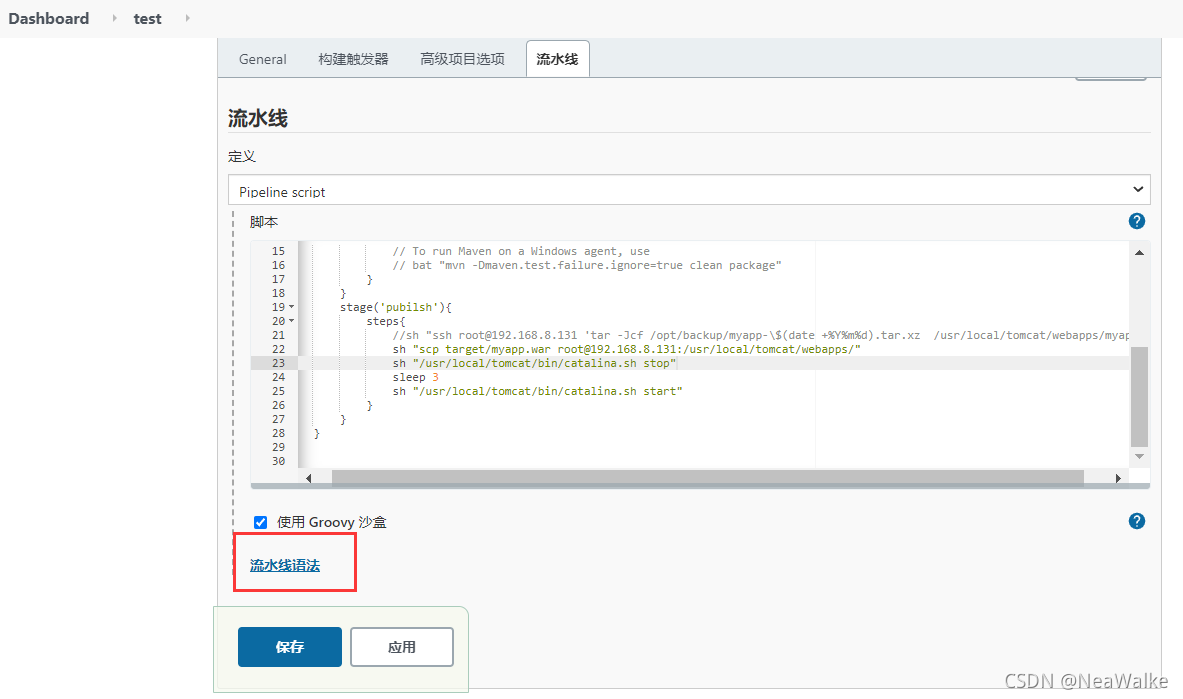
Task: Open the test breadcrumb link
Action: [148, 19]
